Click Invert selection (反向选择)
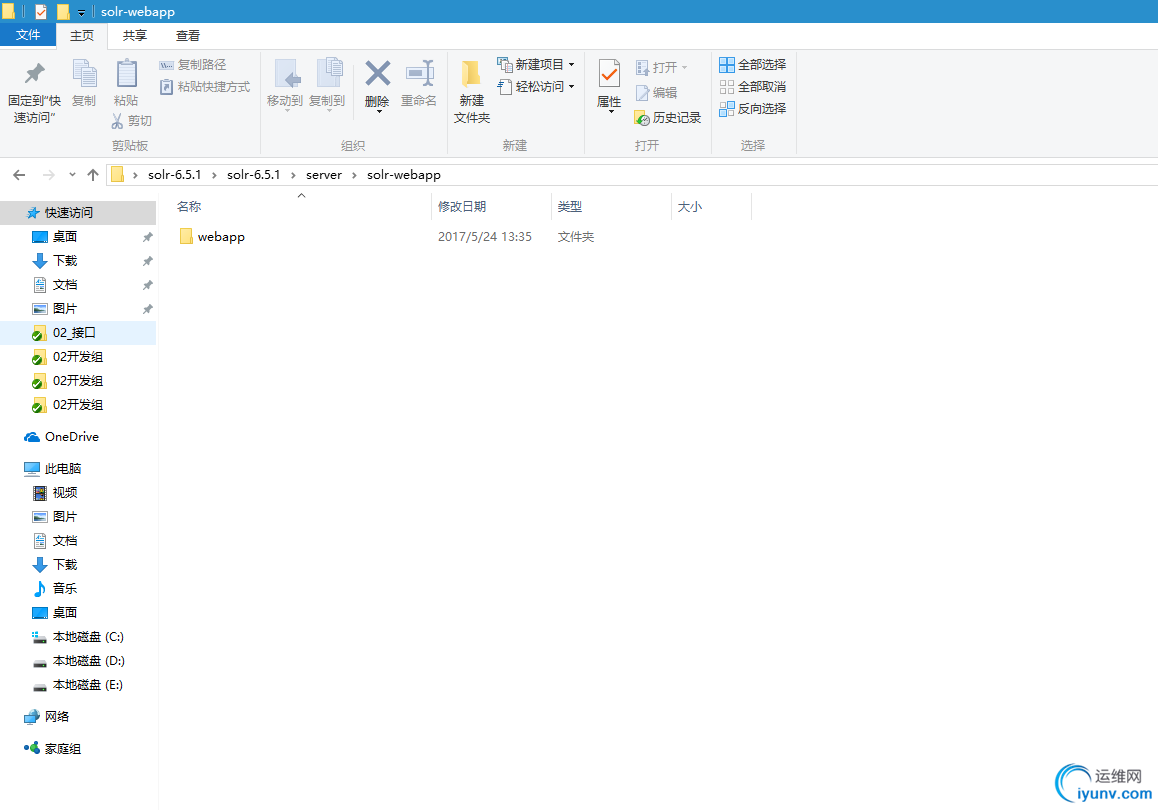This screenshot has height=810, width=1158. (753, 109)
